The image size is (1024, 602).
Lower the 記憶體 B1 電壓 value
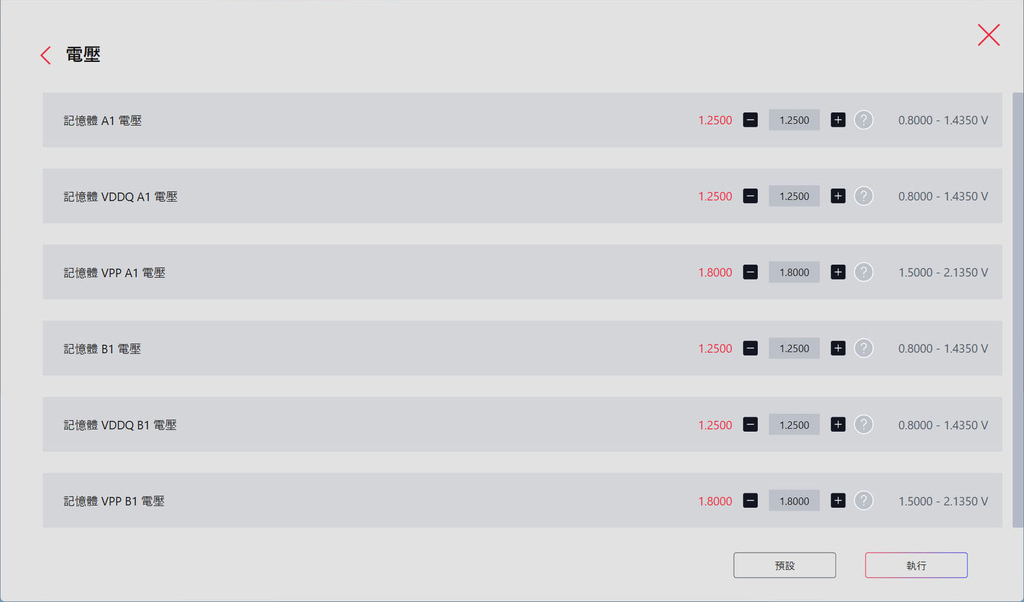750,348
